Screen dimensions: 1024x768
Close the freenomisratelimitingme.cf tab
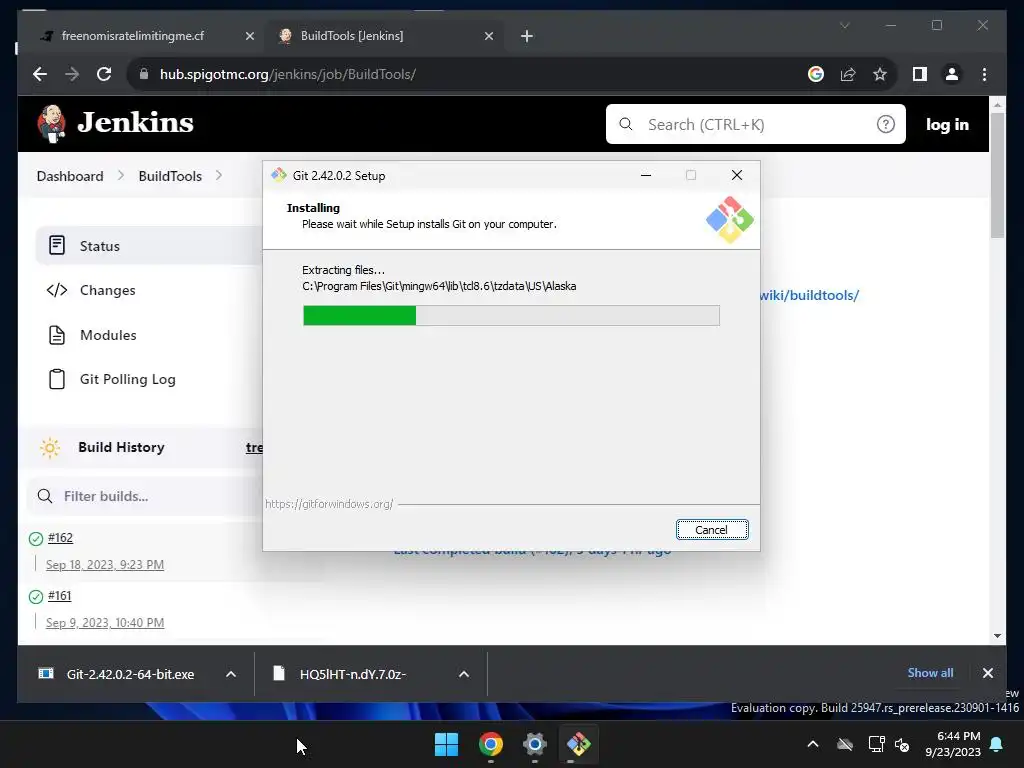point(249,36)
